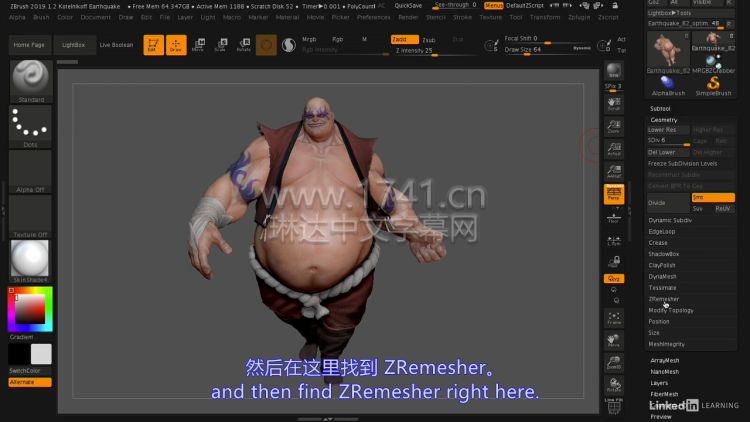Toggle Mrgb channel button
Image resolution: width=750 pixels, height=422 pixels.
[x=309, y=39]
